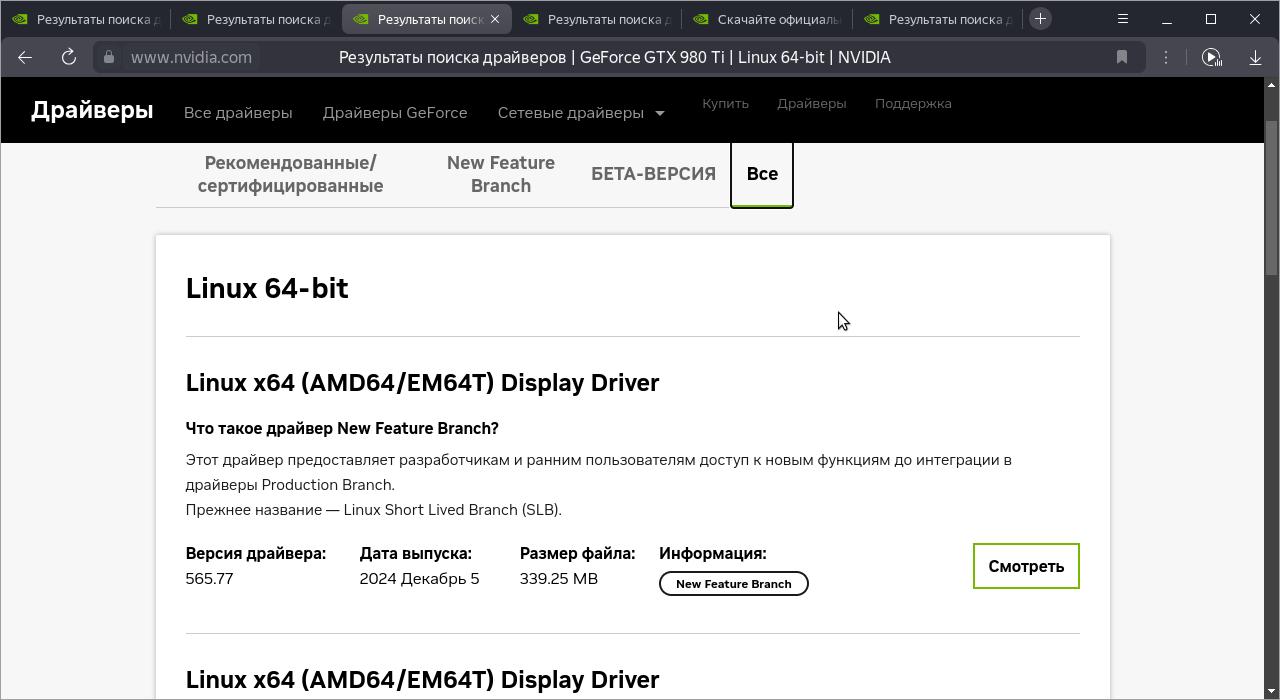Click the page vertical scrollbar thumb

pos(1272,197)
